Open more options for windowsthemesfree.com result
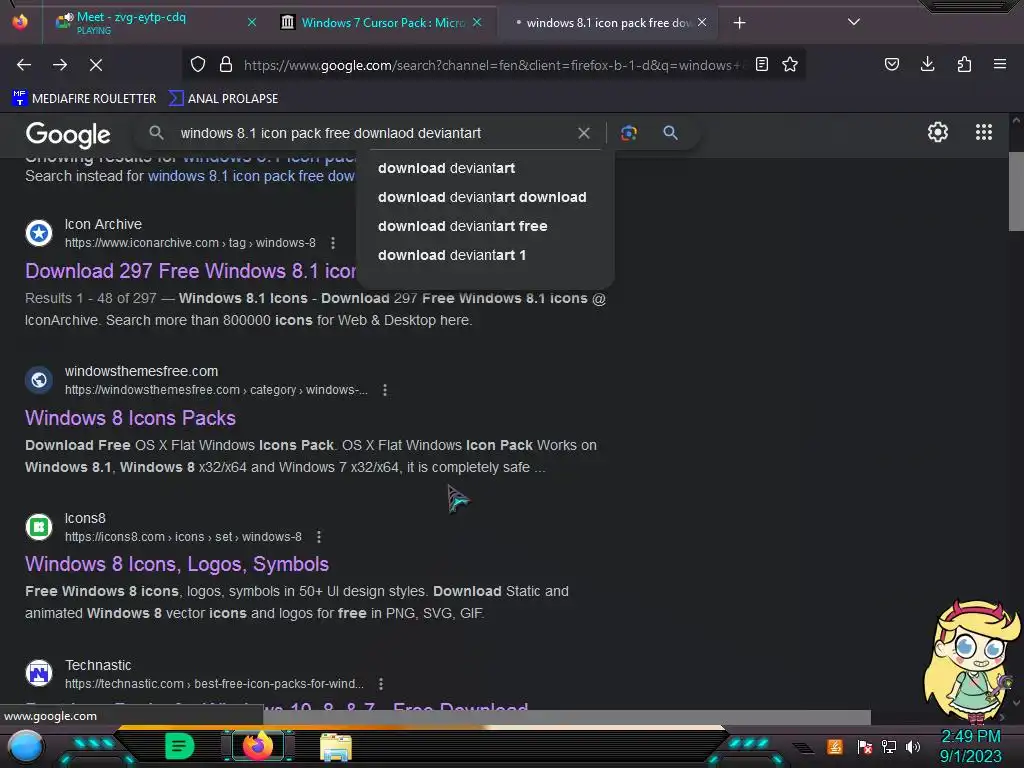 tap(385, 390)
